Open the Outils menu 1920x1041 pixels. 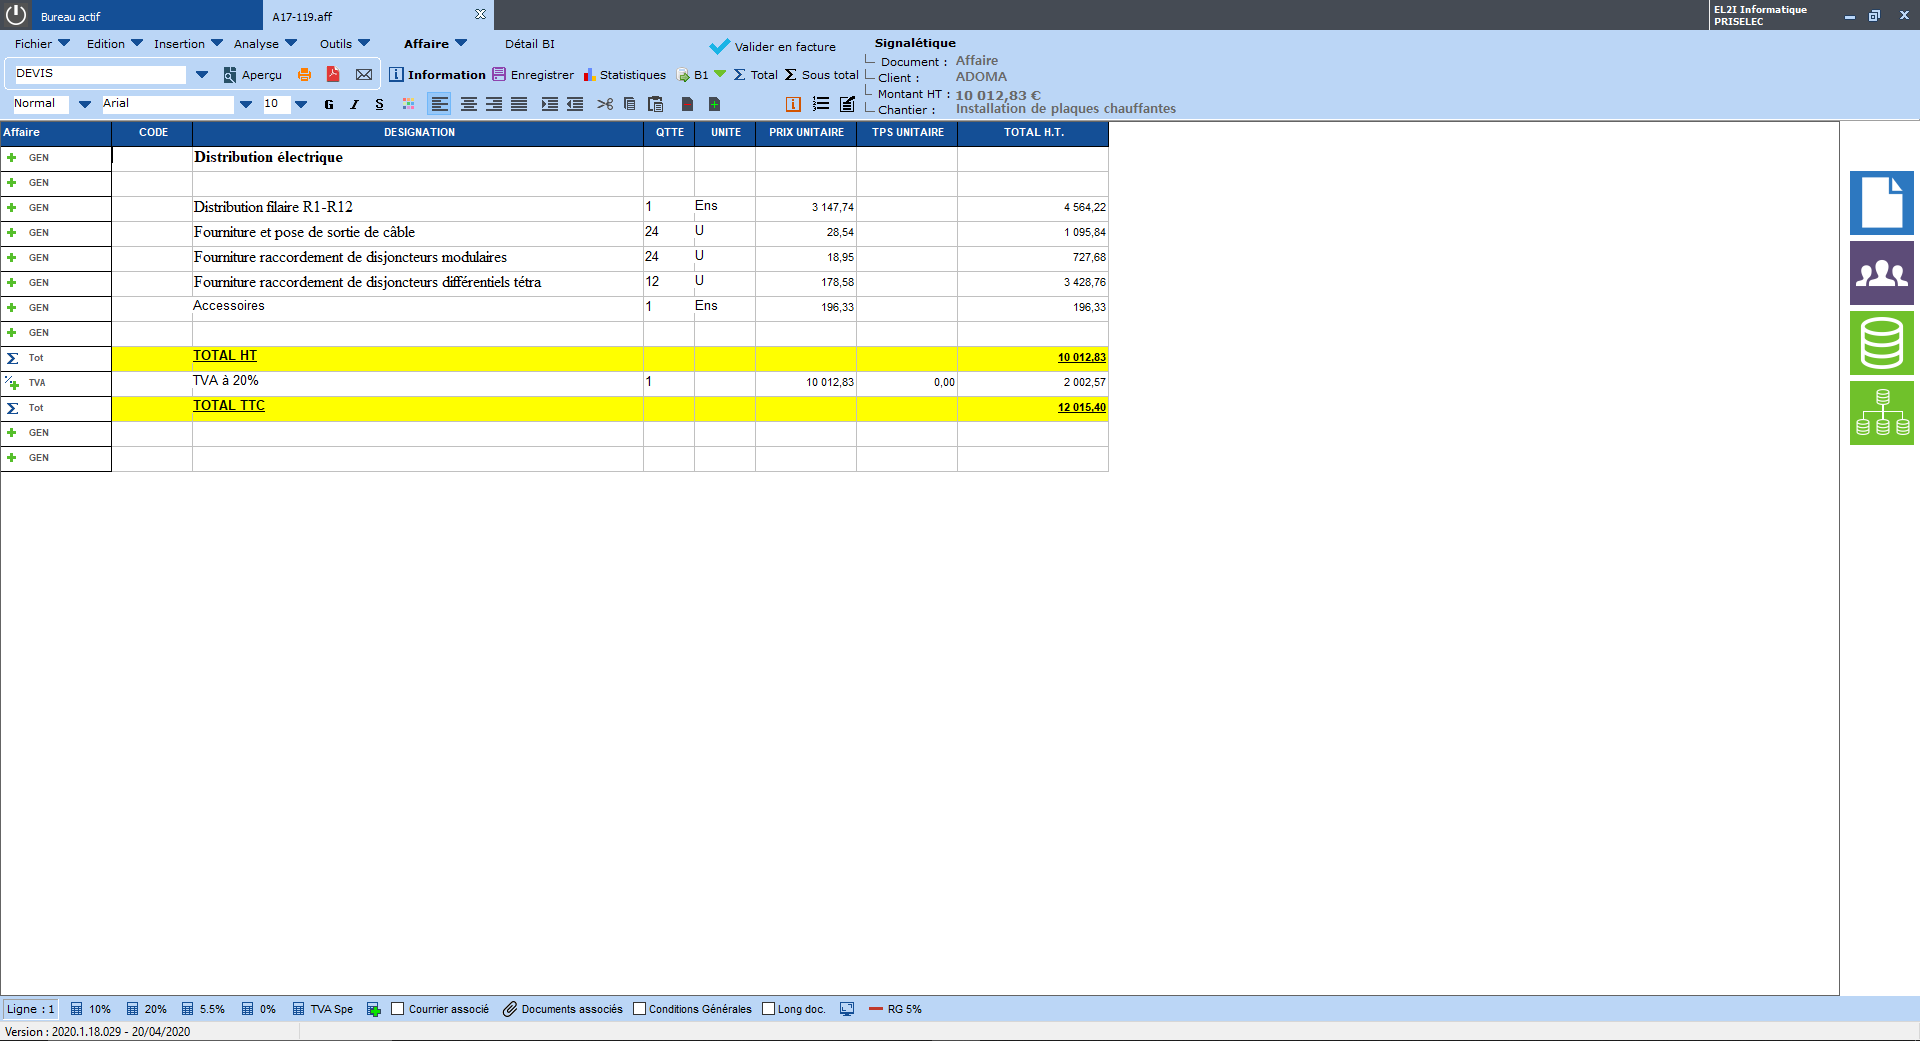(344, 44)
